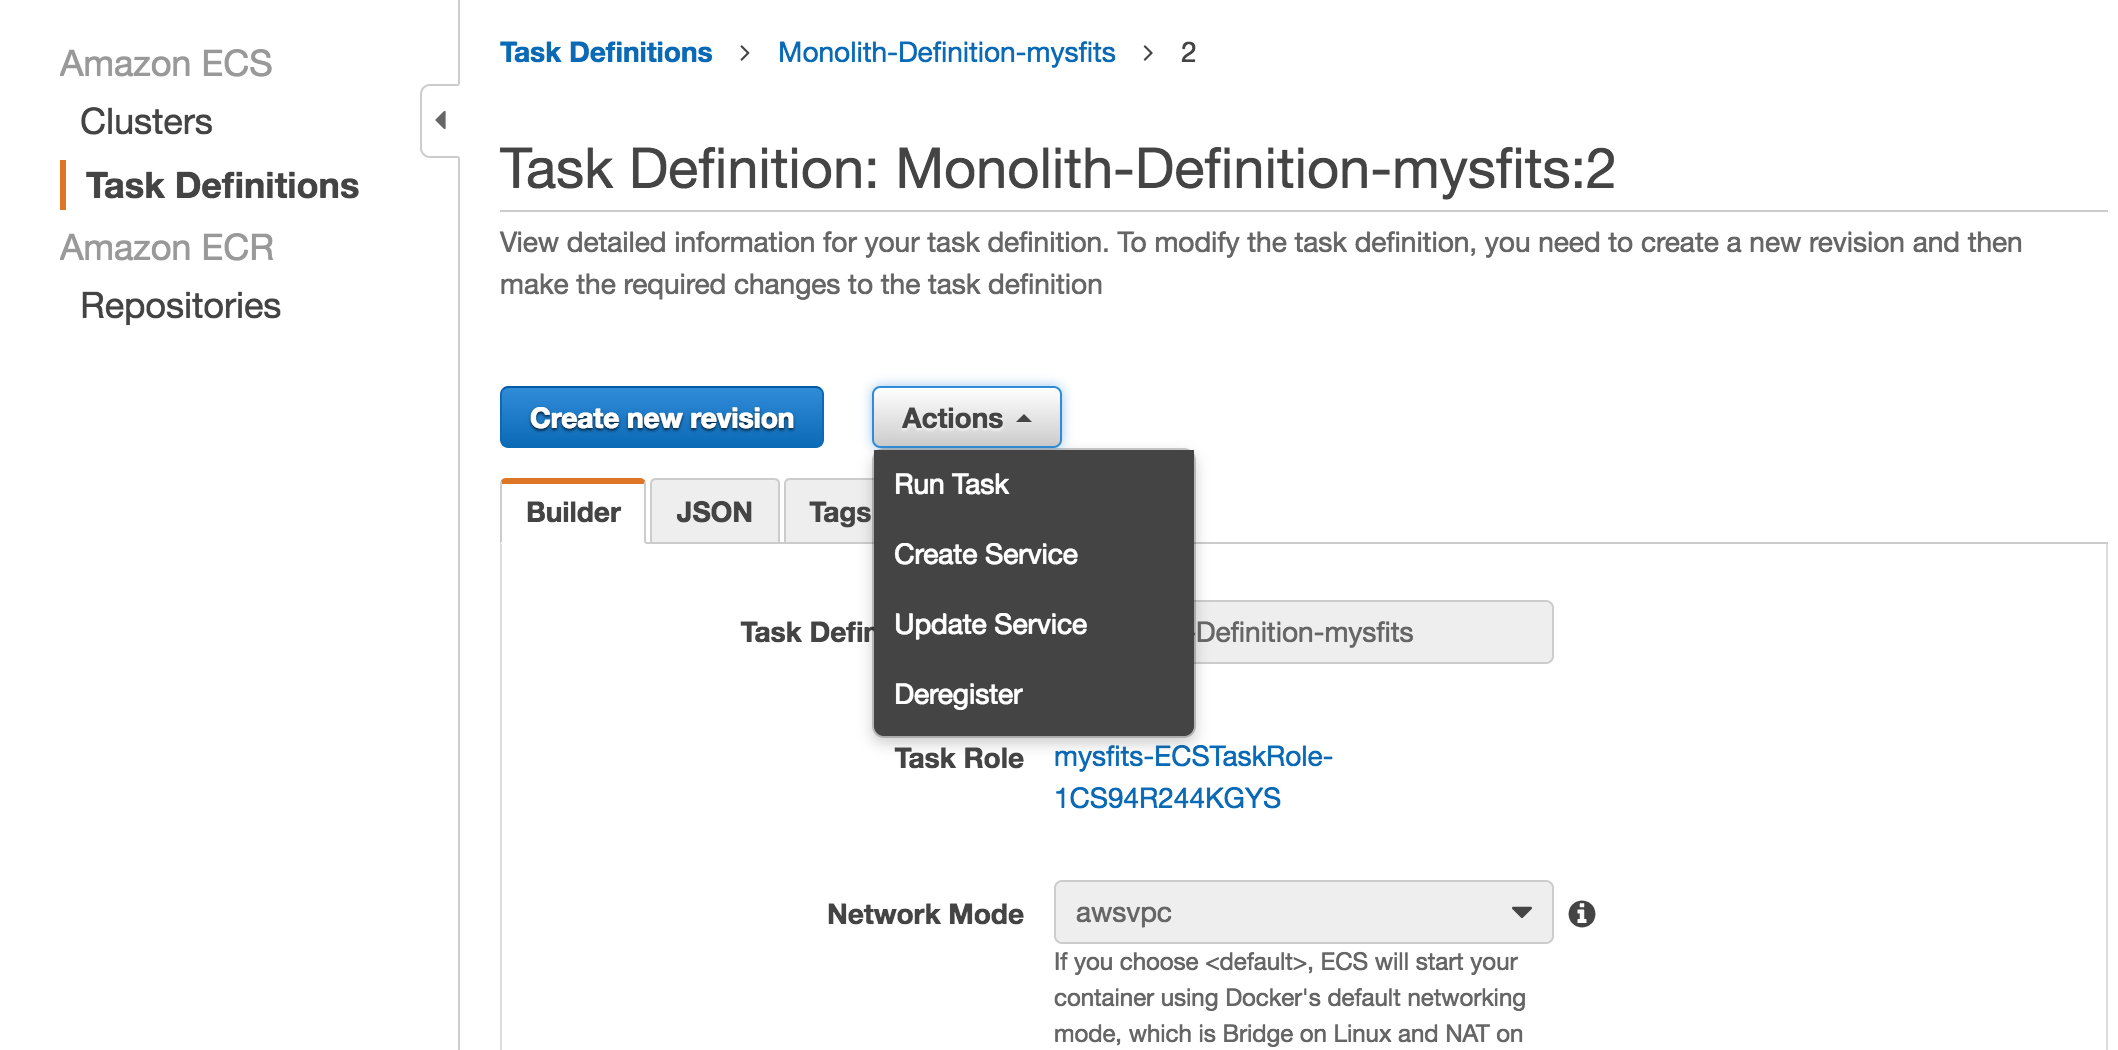Screen dimensions: 2118x1050
Task: Click the Amazon ECS sidebar heading
Action: (x=166, y=64)
